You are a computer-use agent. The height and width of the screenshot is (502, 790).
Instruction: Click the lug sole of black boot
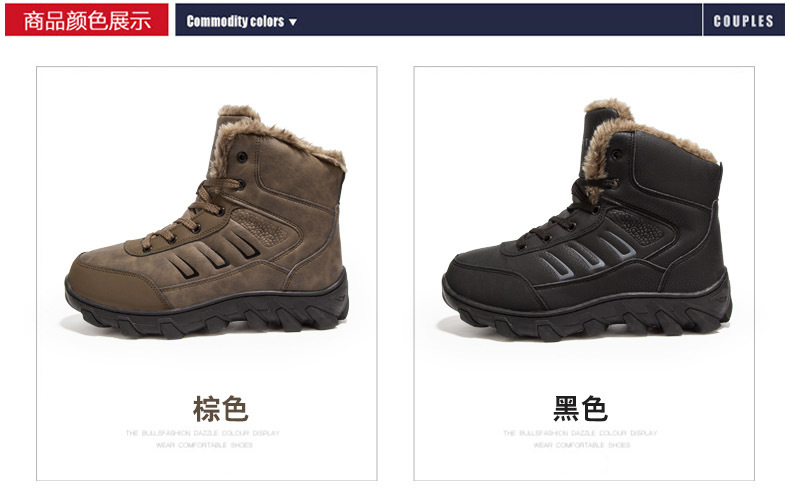pyautogui.click(x=587, y=313)
